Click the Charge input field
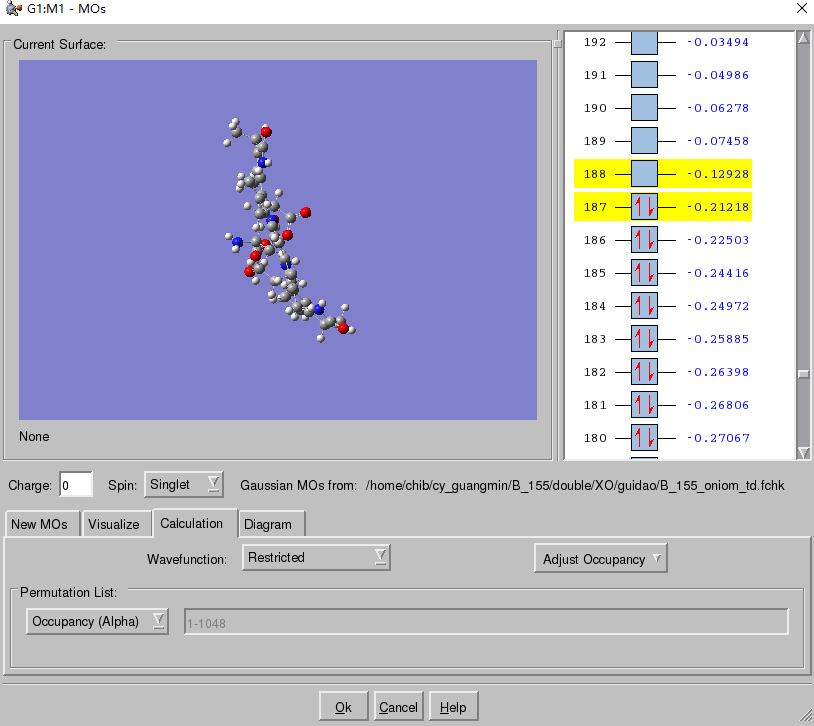Viewport: 814px width, 726px height. pos(76,485)
